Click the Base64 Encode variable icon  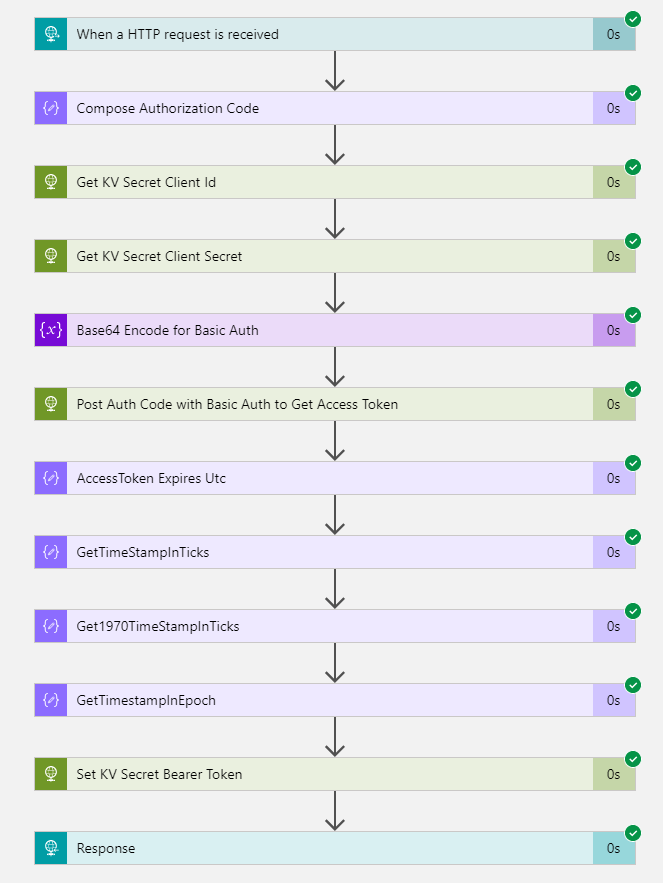coord(51,330)
